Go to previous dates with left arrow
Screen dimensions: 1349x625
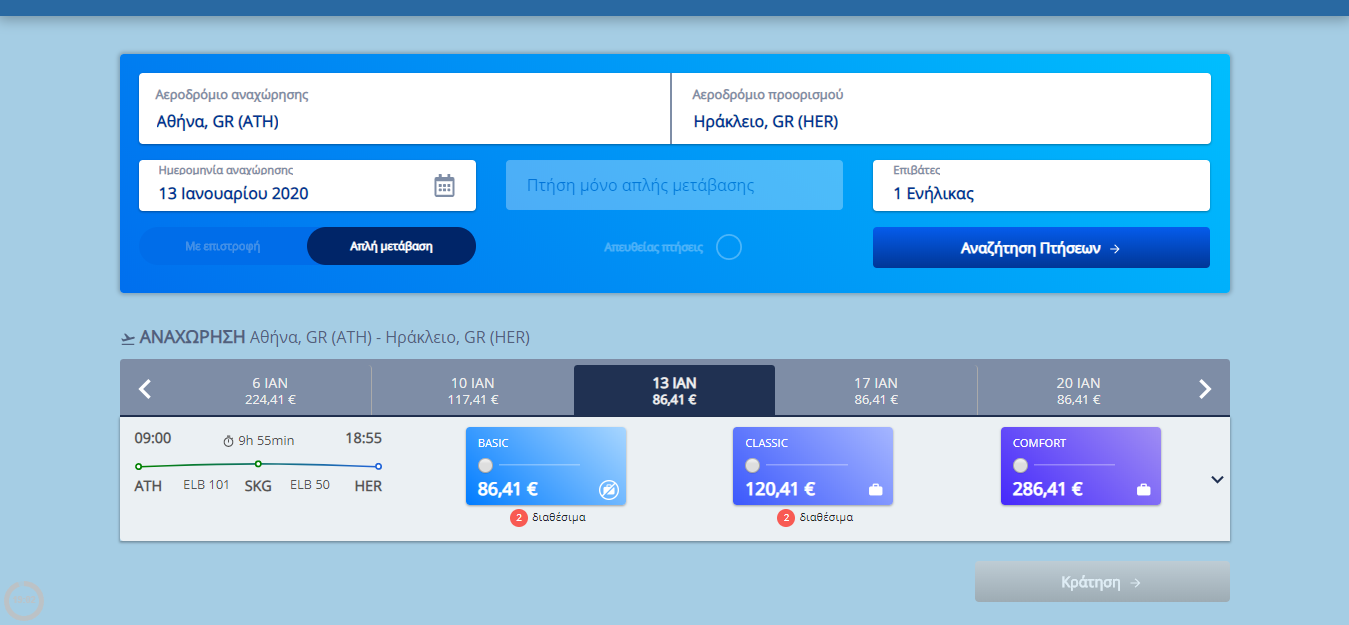pos(145,389)
